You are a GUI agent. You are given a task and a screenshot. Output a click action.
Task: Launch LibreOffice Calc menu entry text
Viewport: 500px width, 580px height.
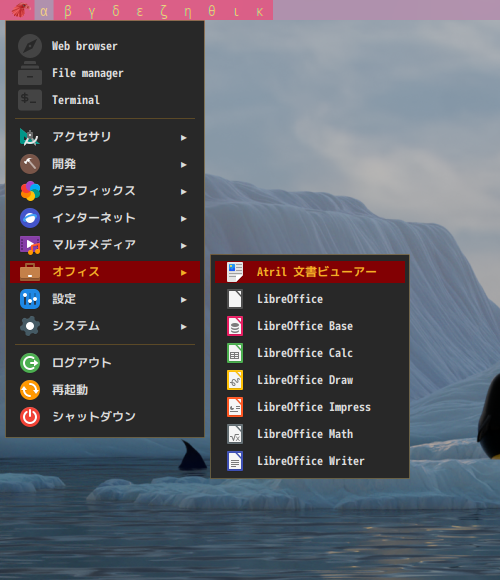pyautogui.click(x=305, y=353)
